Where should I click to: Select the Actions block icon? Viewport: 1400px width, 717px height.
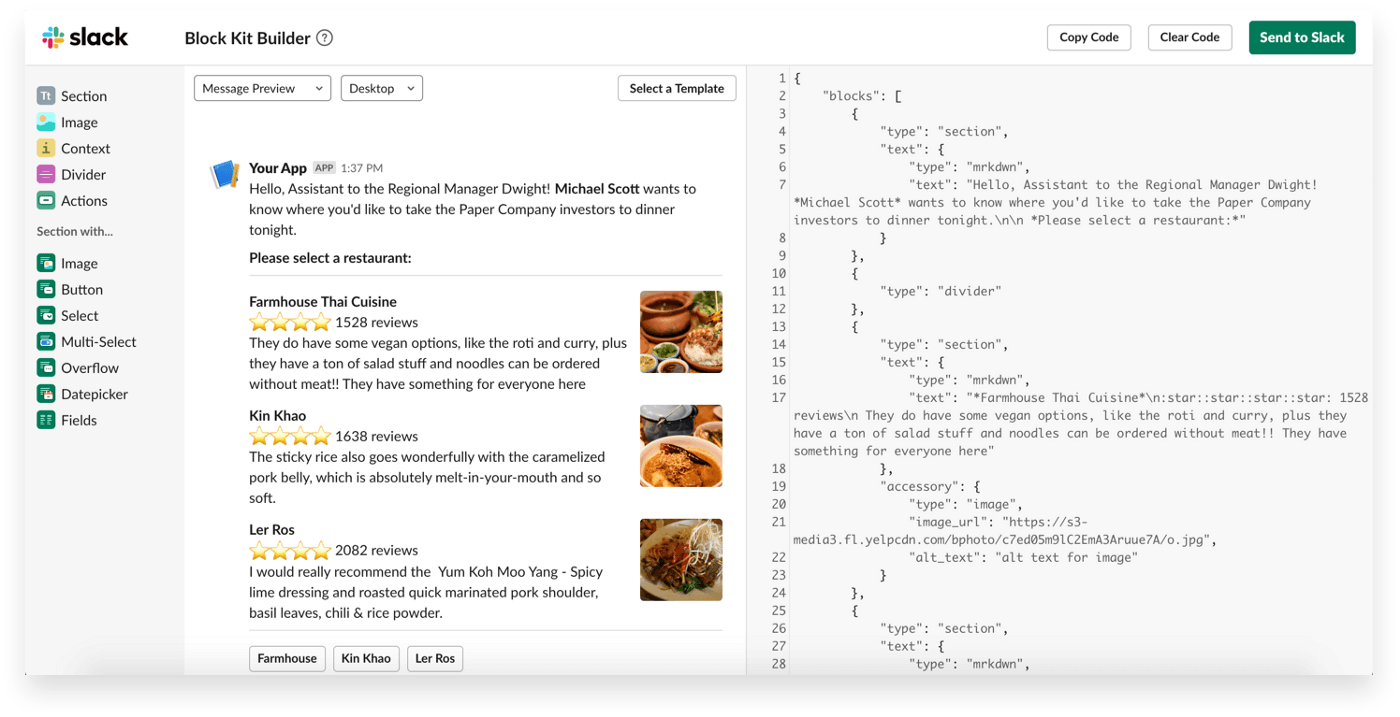click(x=46, y=200)
